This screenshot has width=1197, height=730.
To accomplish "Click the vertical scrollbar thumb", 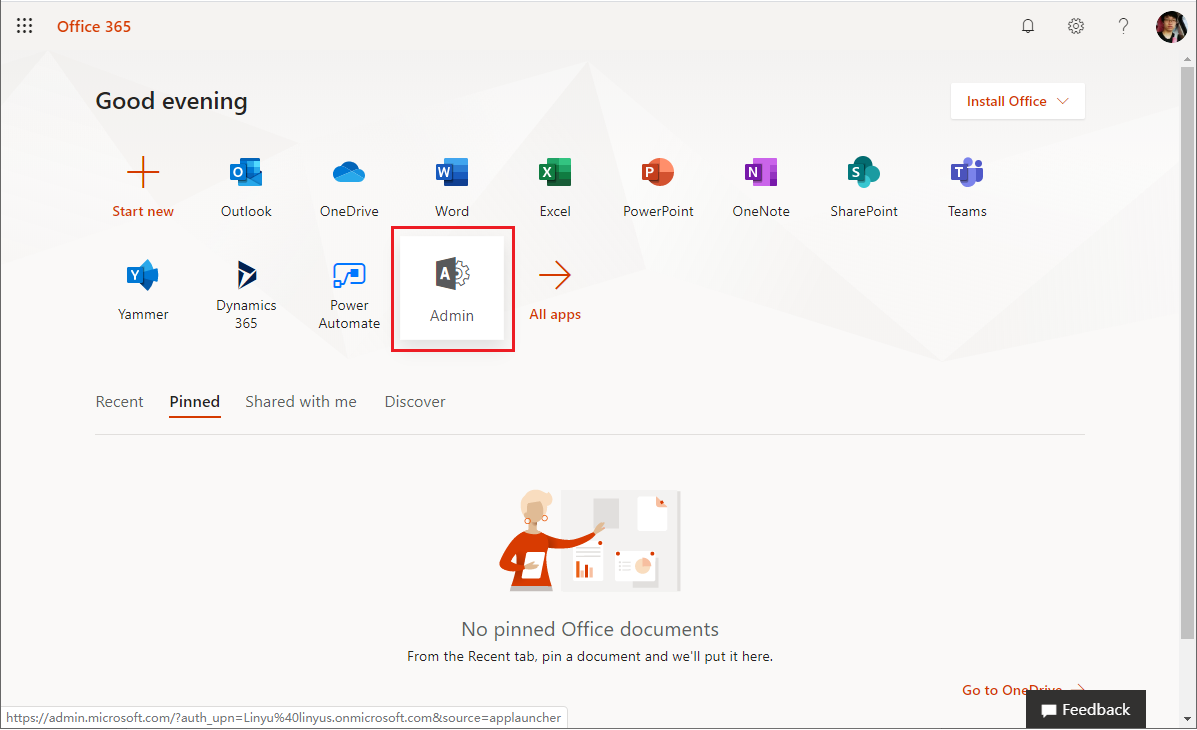I will tap(1187, 352).
